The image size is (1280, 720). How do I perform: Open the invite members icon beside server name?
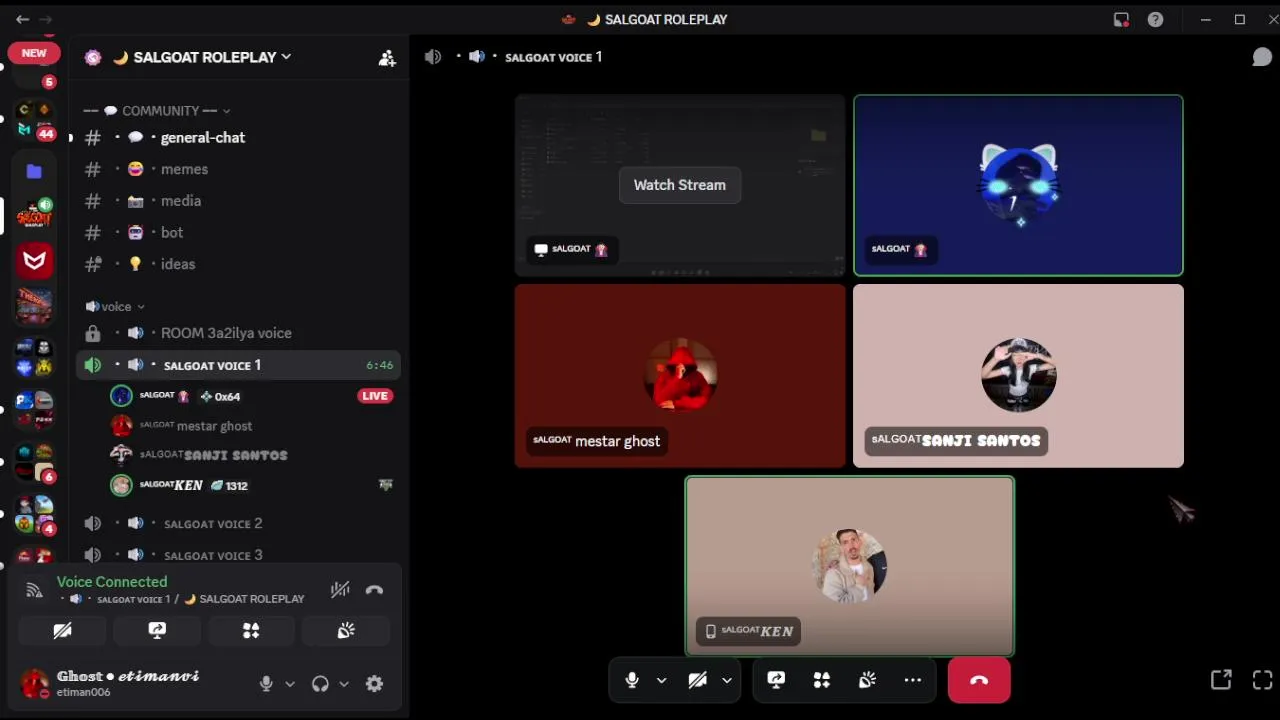[387, 58]
